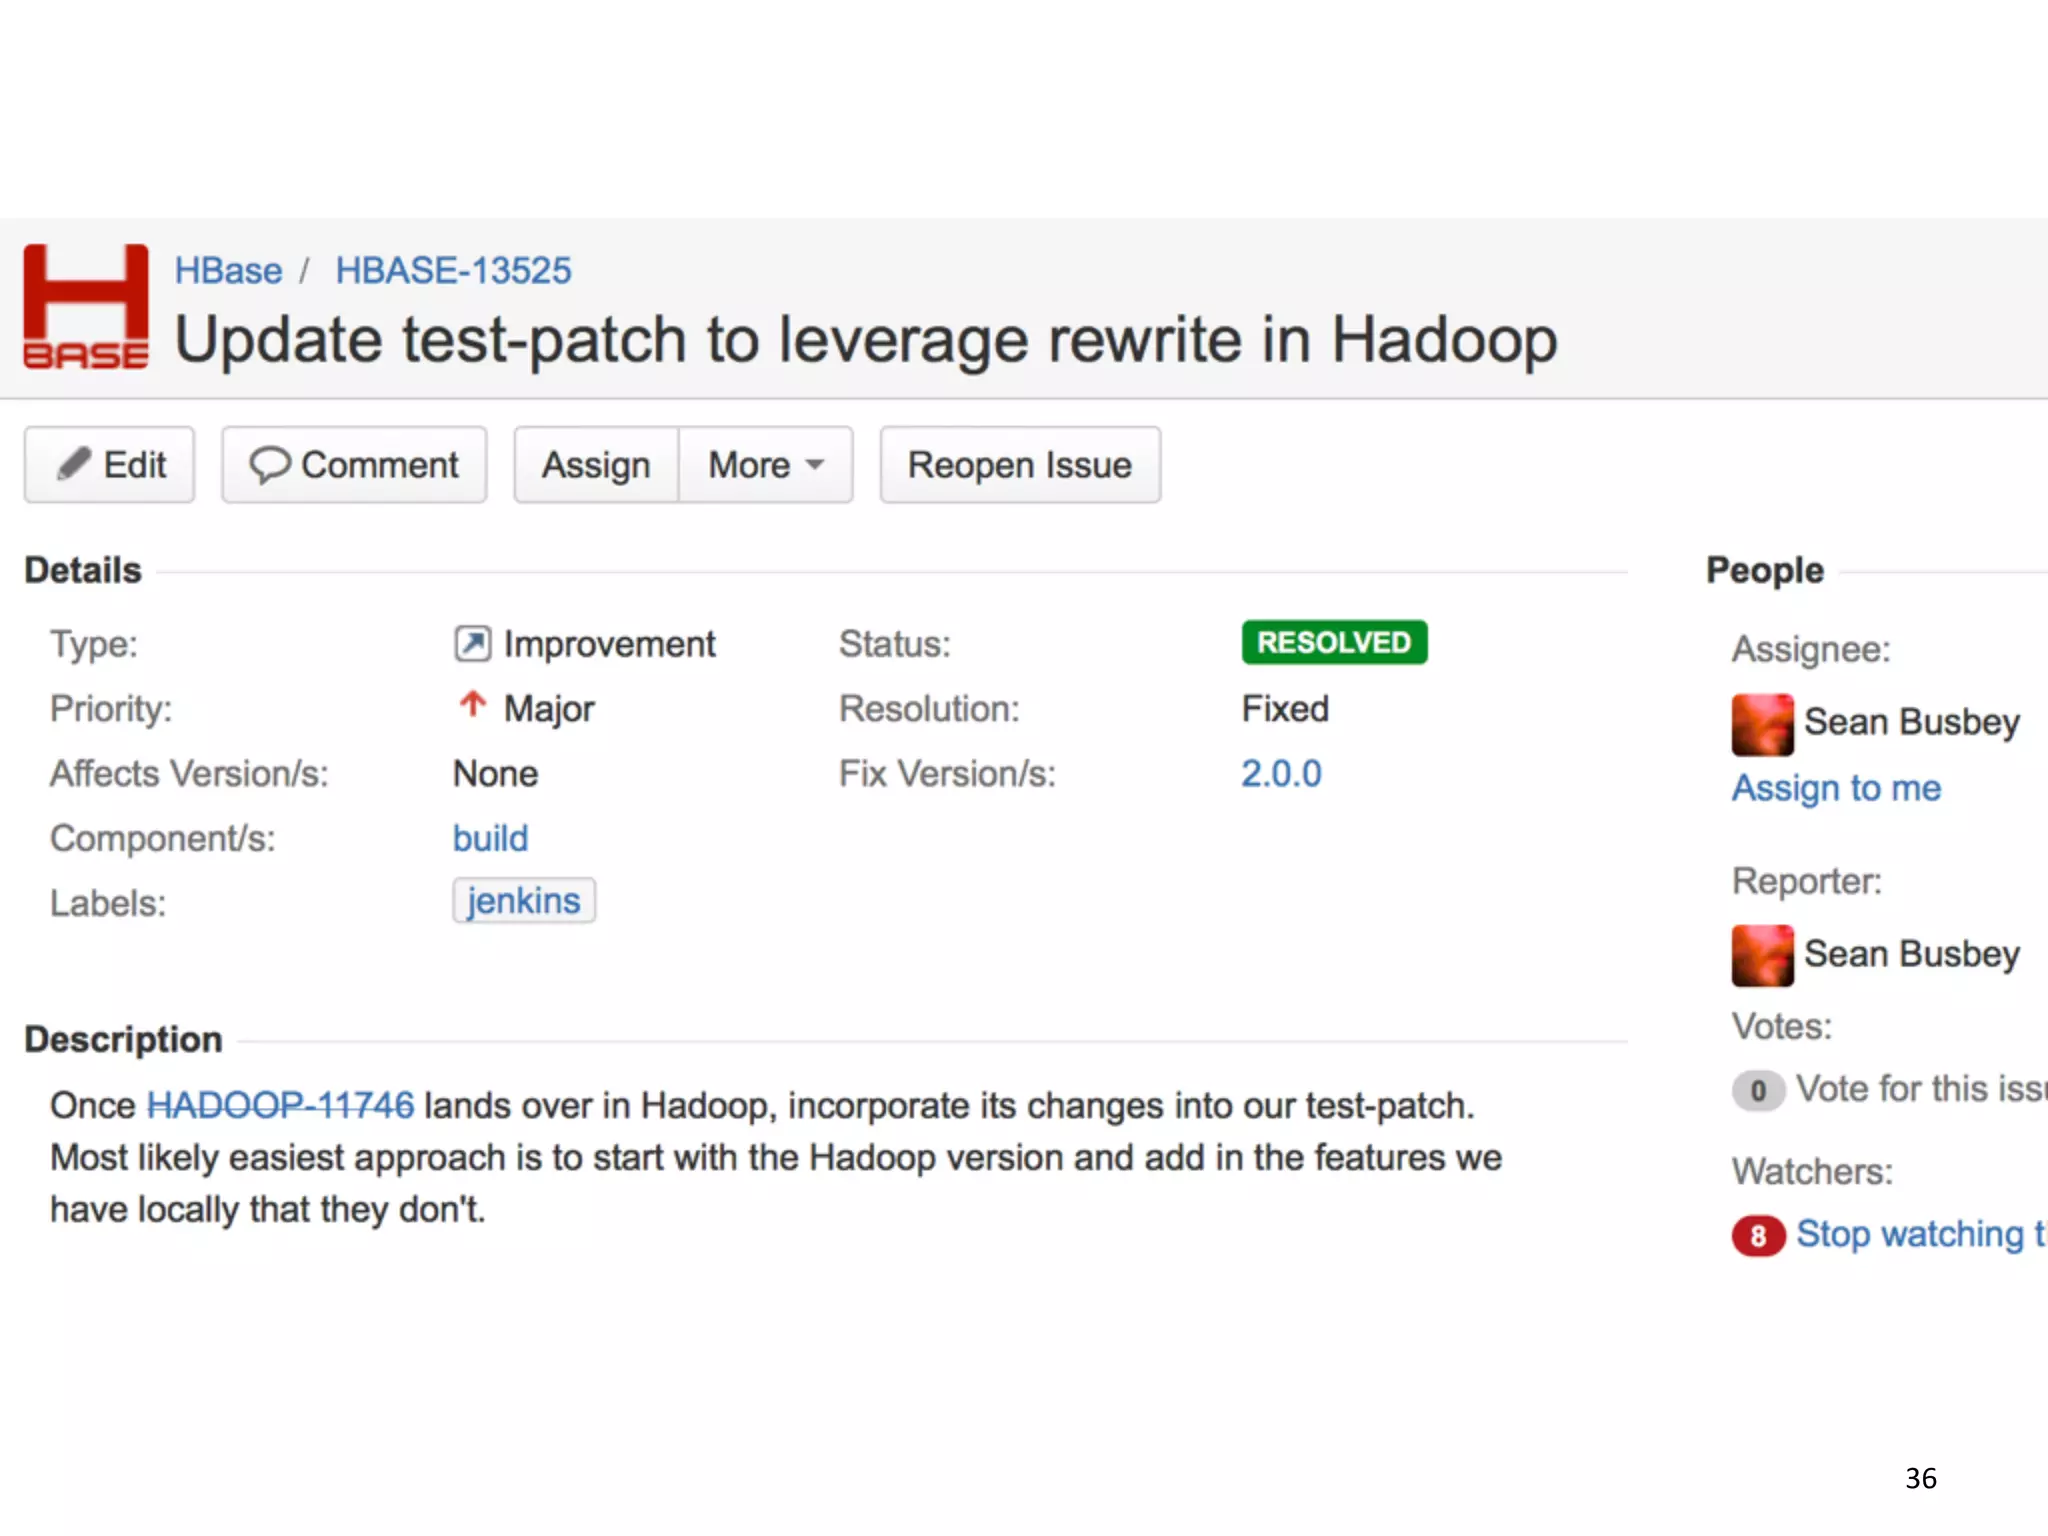This screenshot has height=1536, width=2048.
Task: Click the Reopen Issue button
Action: coord(1019,465)
